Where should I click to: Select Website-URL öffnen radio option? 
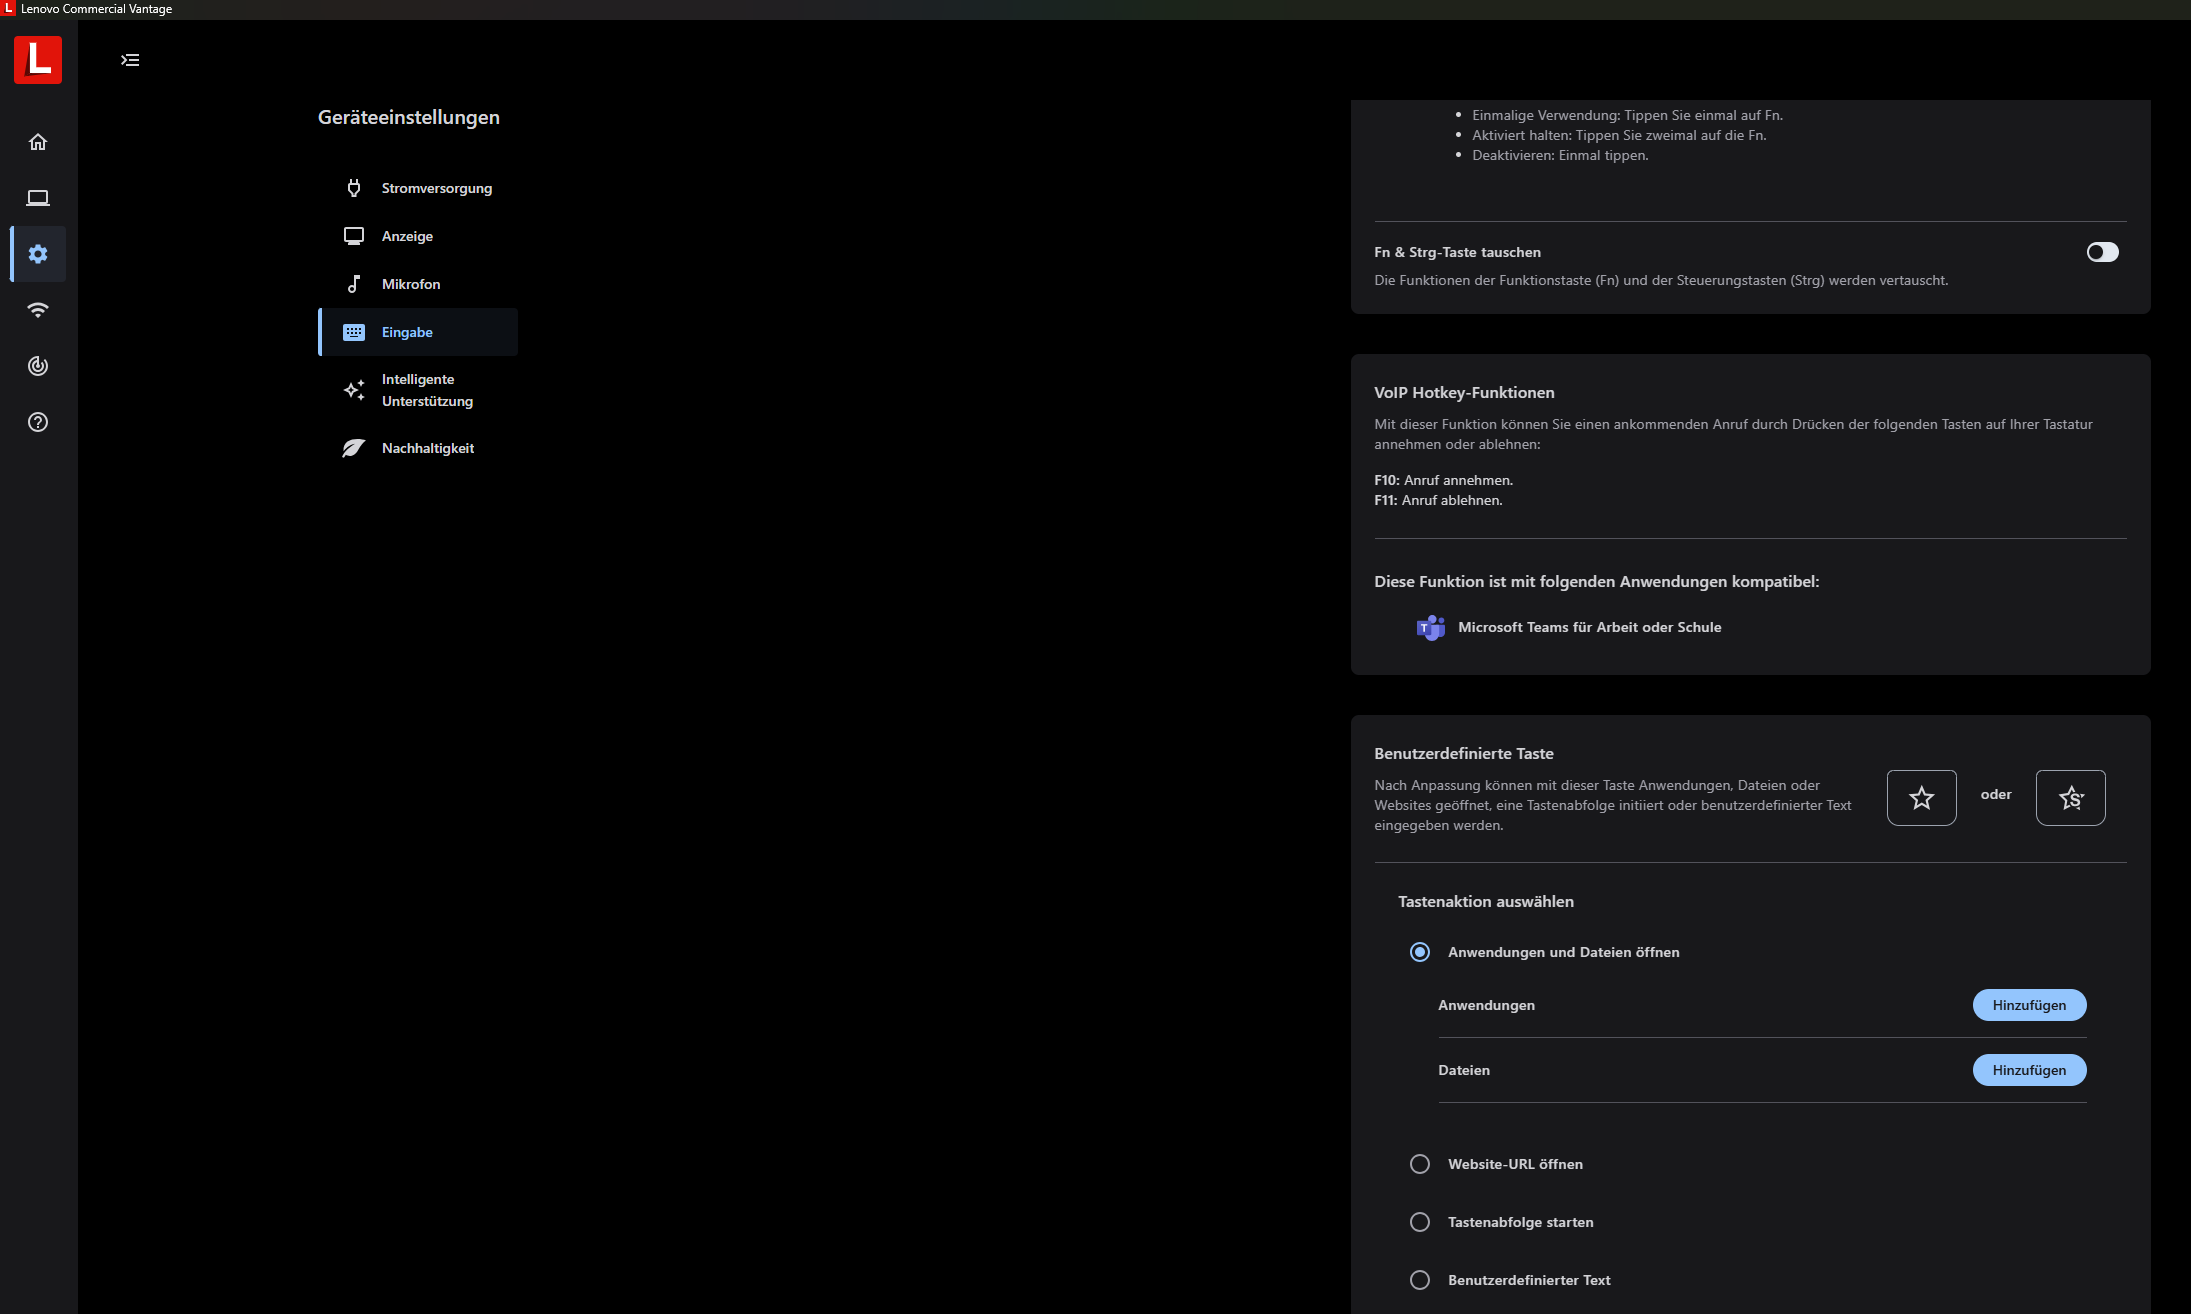point(1420,1164)
